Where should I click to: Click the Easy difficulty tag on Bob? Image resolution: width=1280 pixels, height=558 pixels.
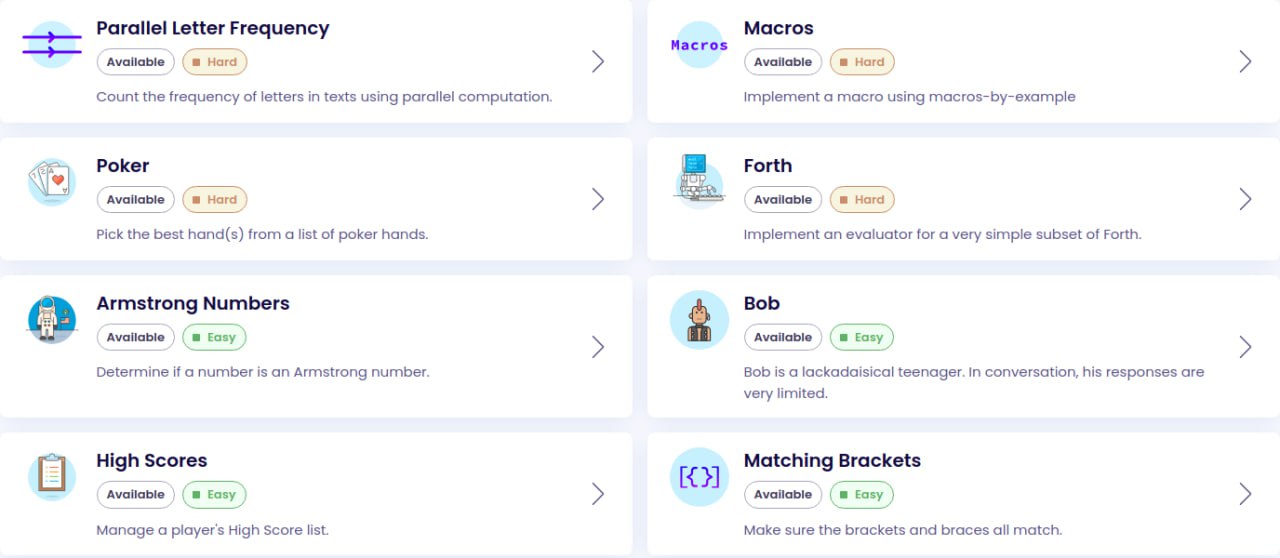pos(861,337)
